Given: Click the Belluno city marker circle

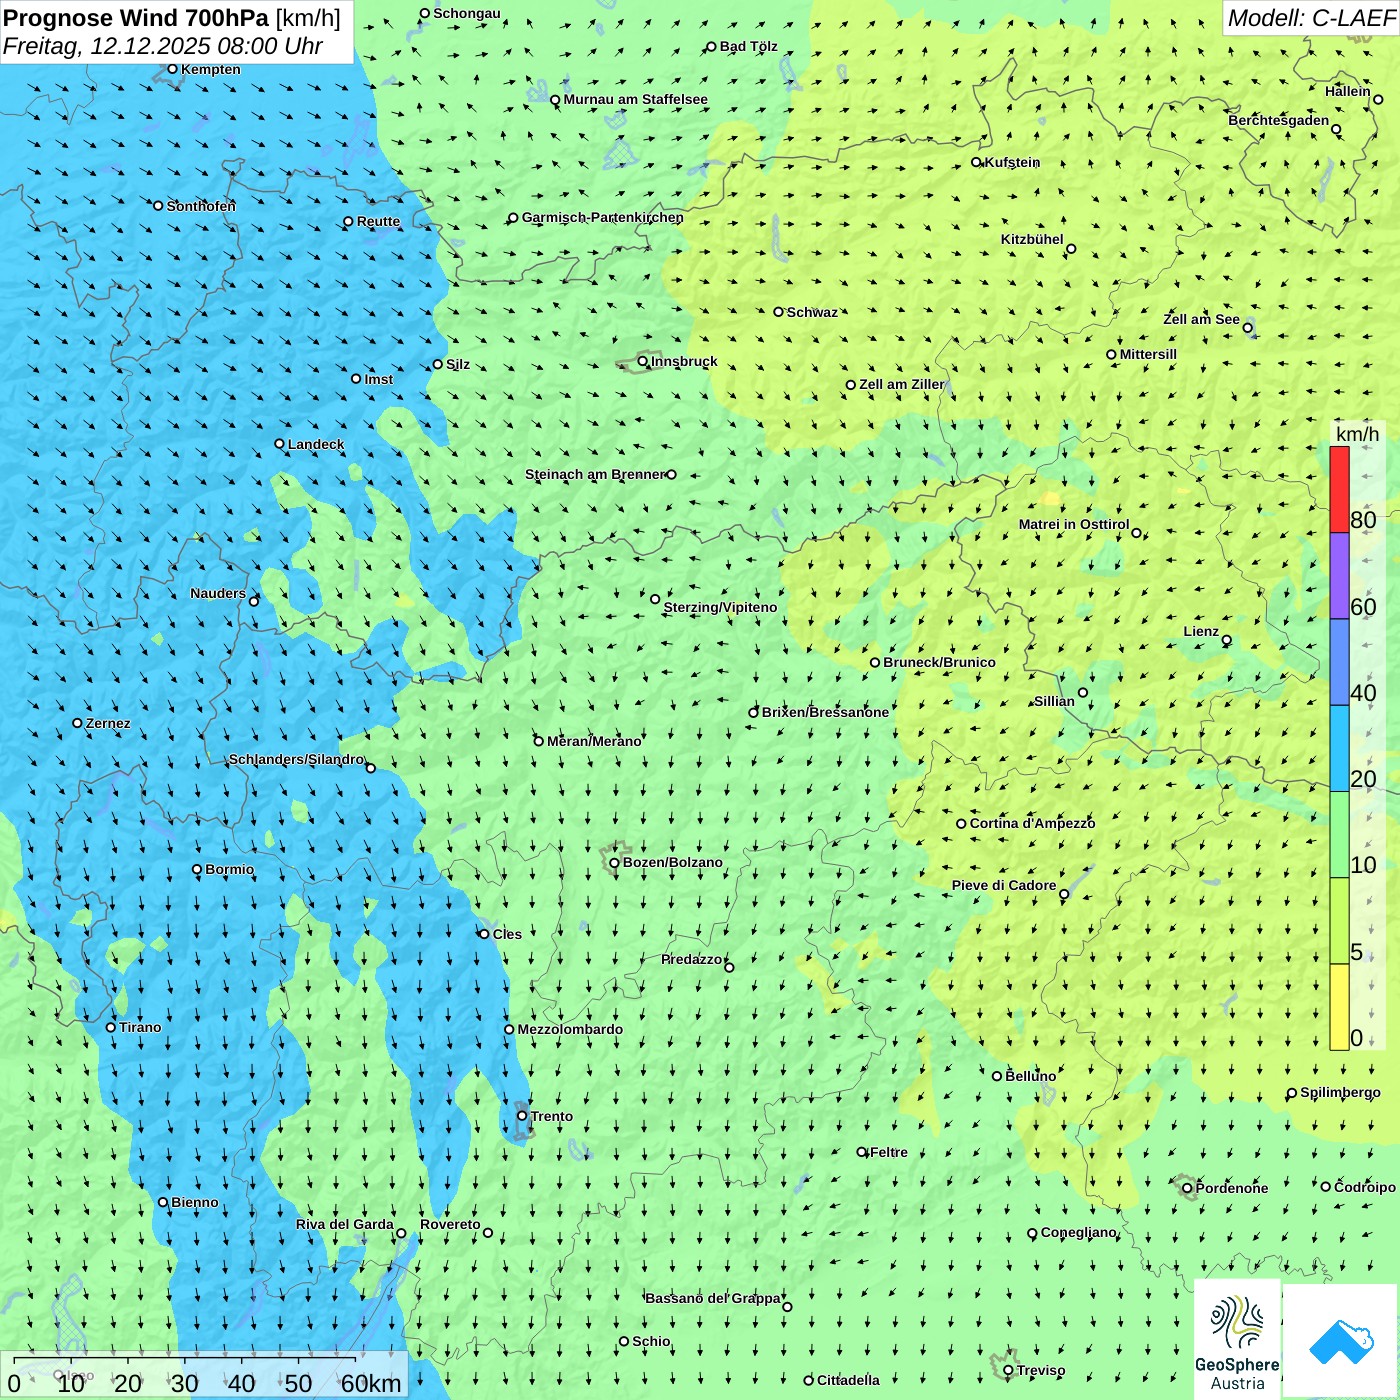Looking at the screenshot, I should [x=996, y=1076].
